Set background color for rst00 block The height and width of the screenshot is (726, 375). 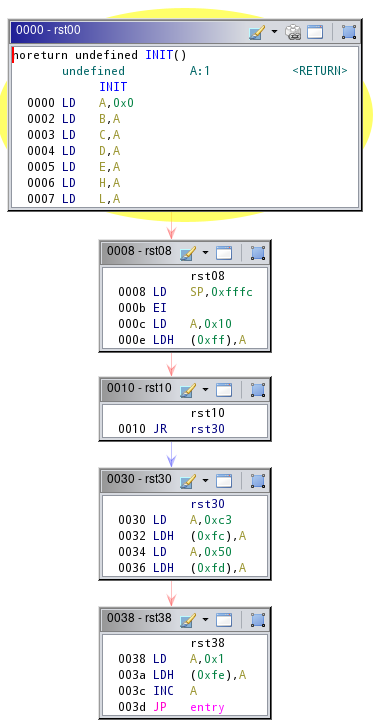[x=256, y=32]
